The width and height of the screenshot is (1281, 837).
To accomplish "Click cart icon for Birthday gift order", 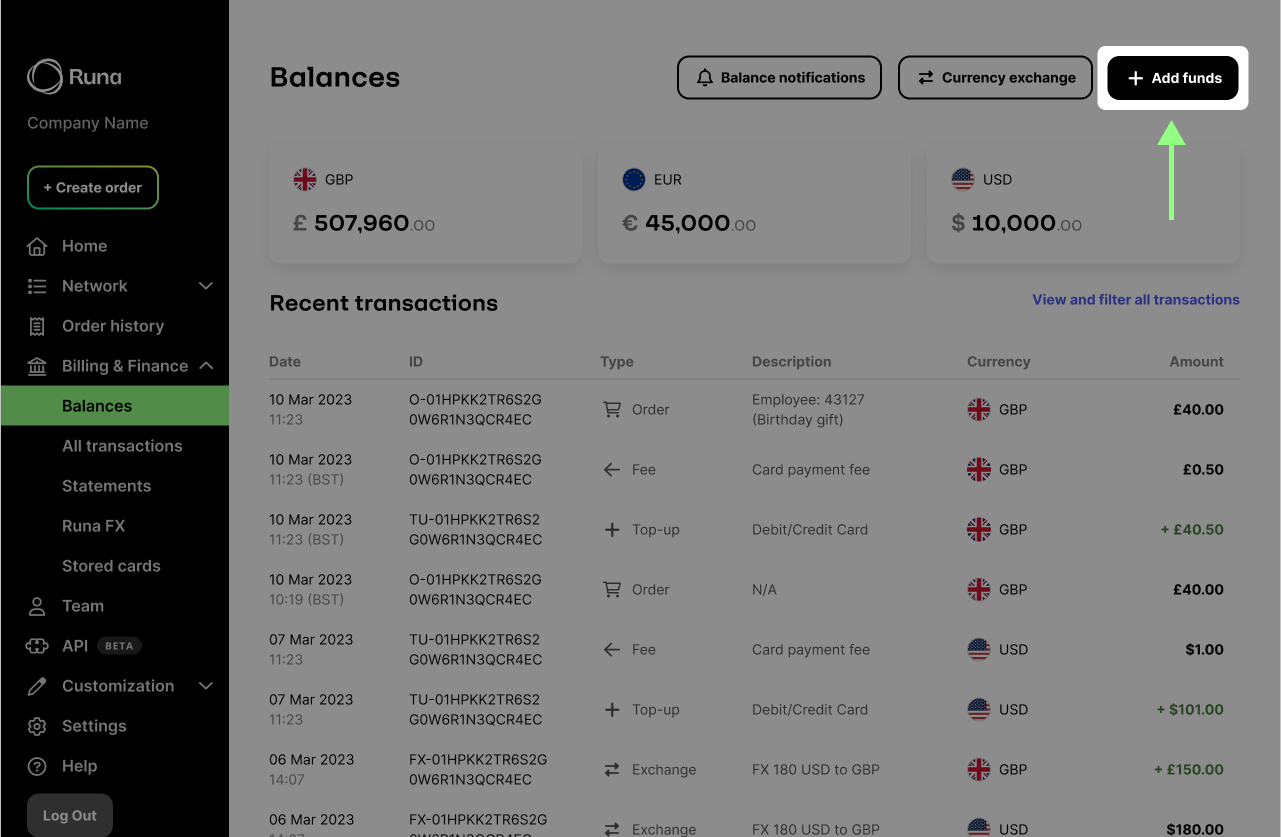I will (x=612, y=409).
